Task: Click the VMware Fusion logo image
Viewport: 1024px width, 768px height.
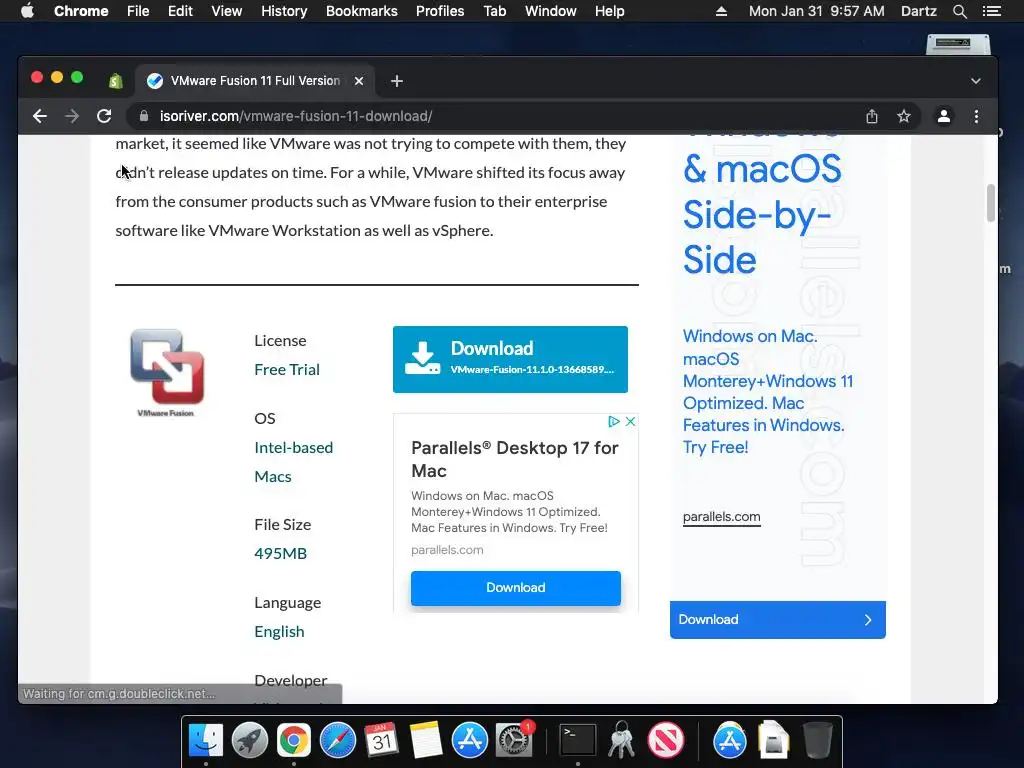Action: (x=167, y=372)
